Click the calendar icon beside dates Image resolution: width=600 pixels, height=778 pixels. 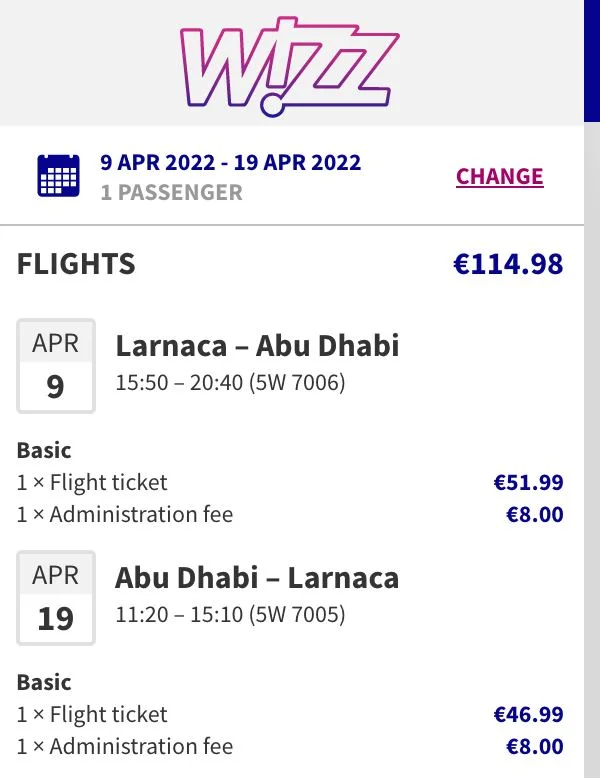tap(58, 176)
